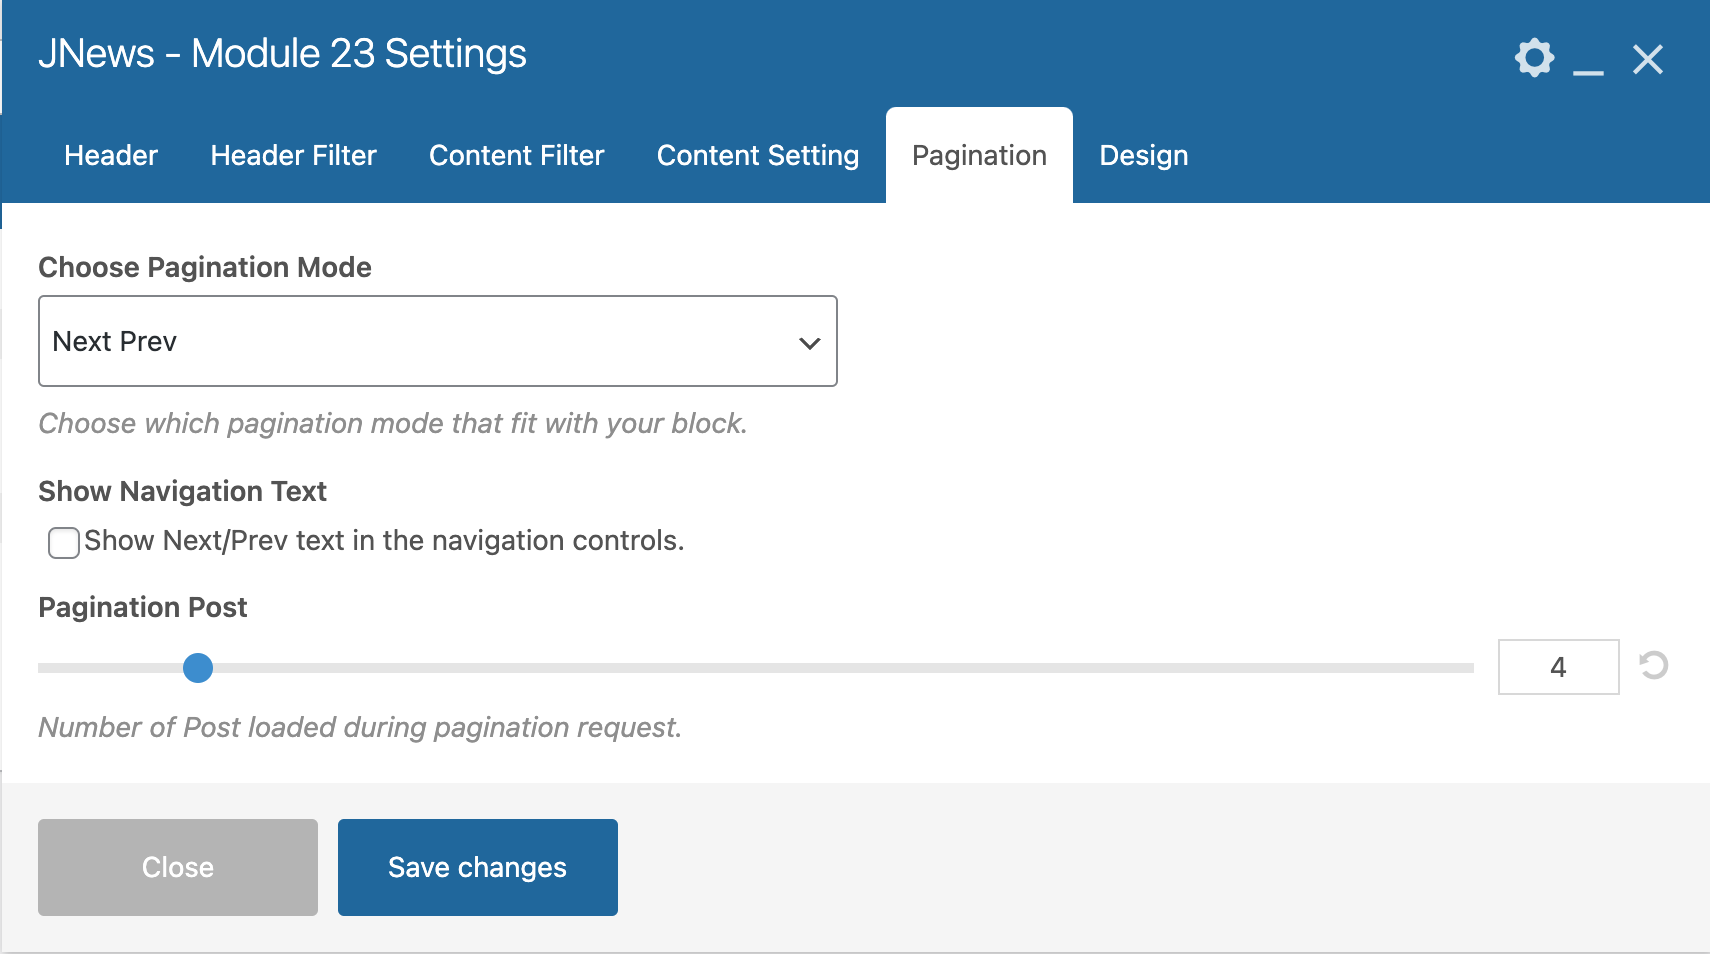Click the Pagination Post slider handle
The height and width of the screenshot is (954, 1710).
[198, 668]
